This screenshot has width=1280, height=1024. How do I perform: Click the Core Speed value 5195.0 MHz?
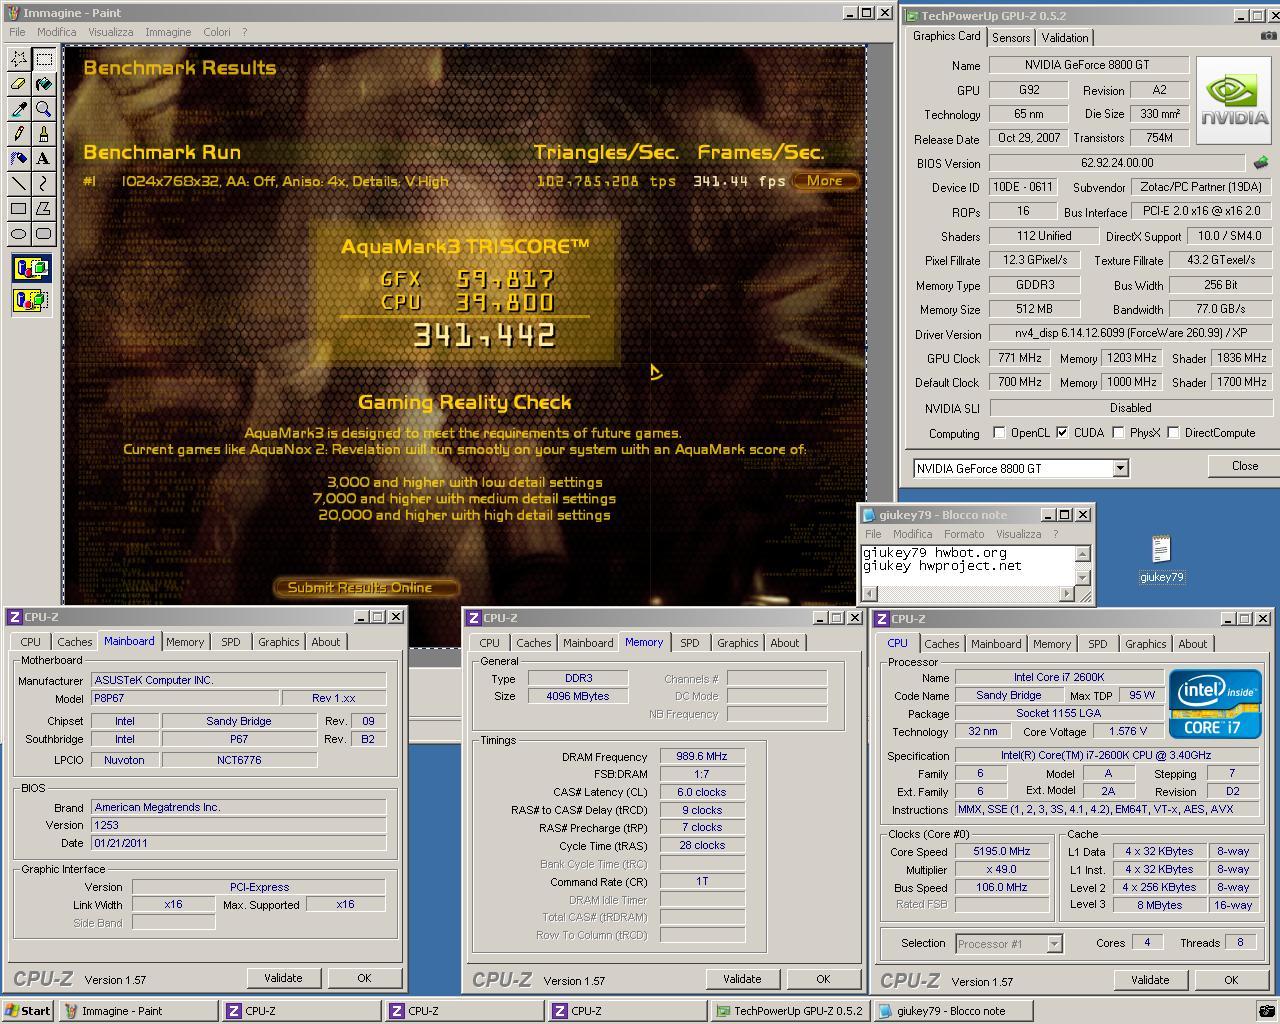(x=1001, y=851)
